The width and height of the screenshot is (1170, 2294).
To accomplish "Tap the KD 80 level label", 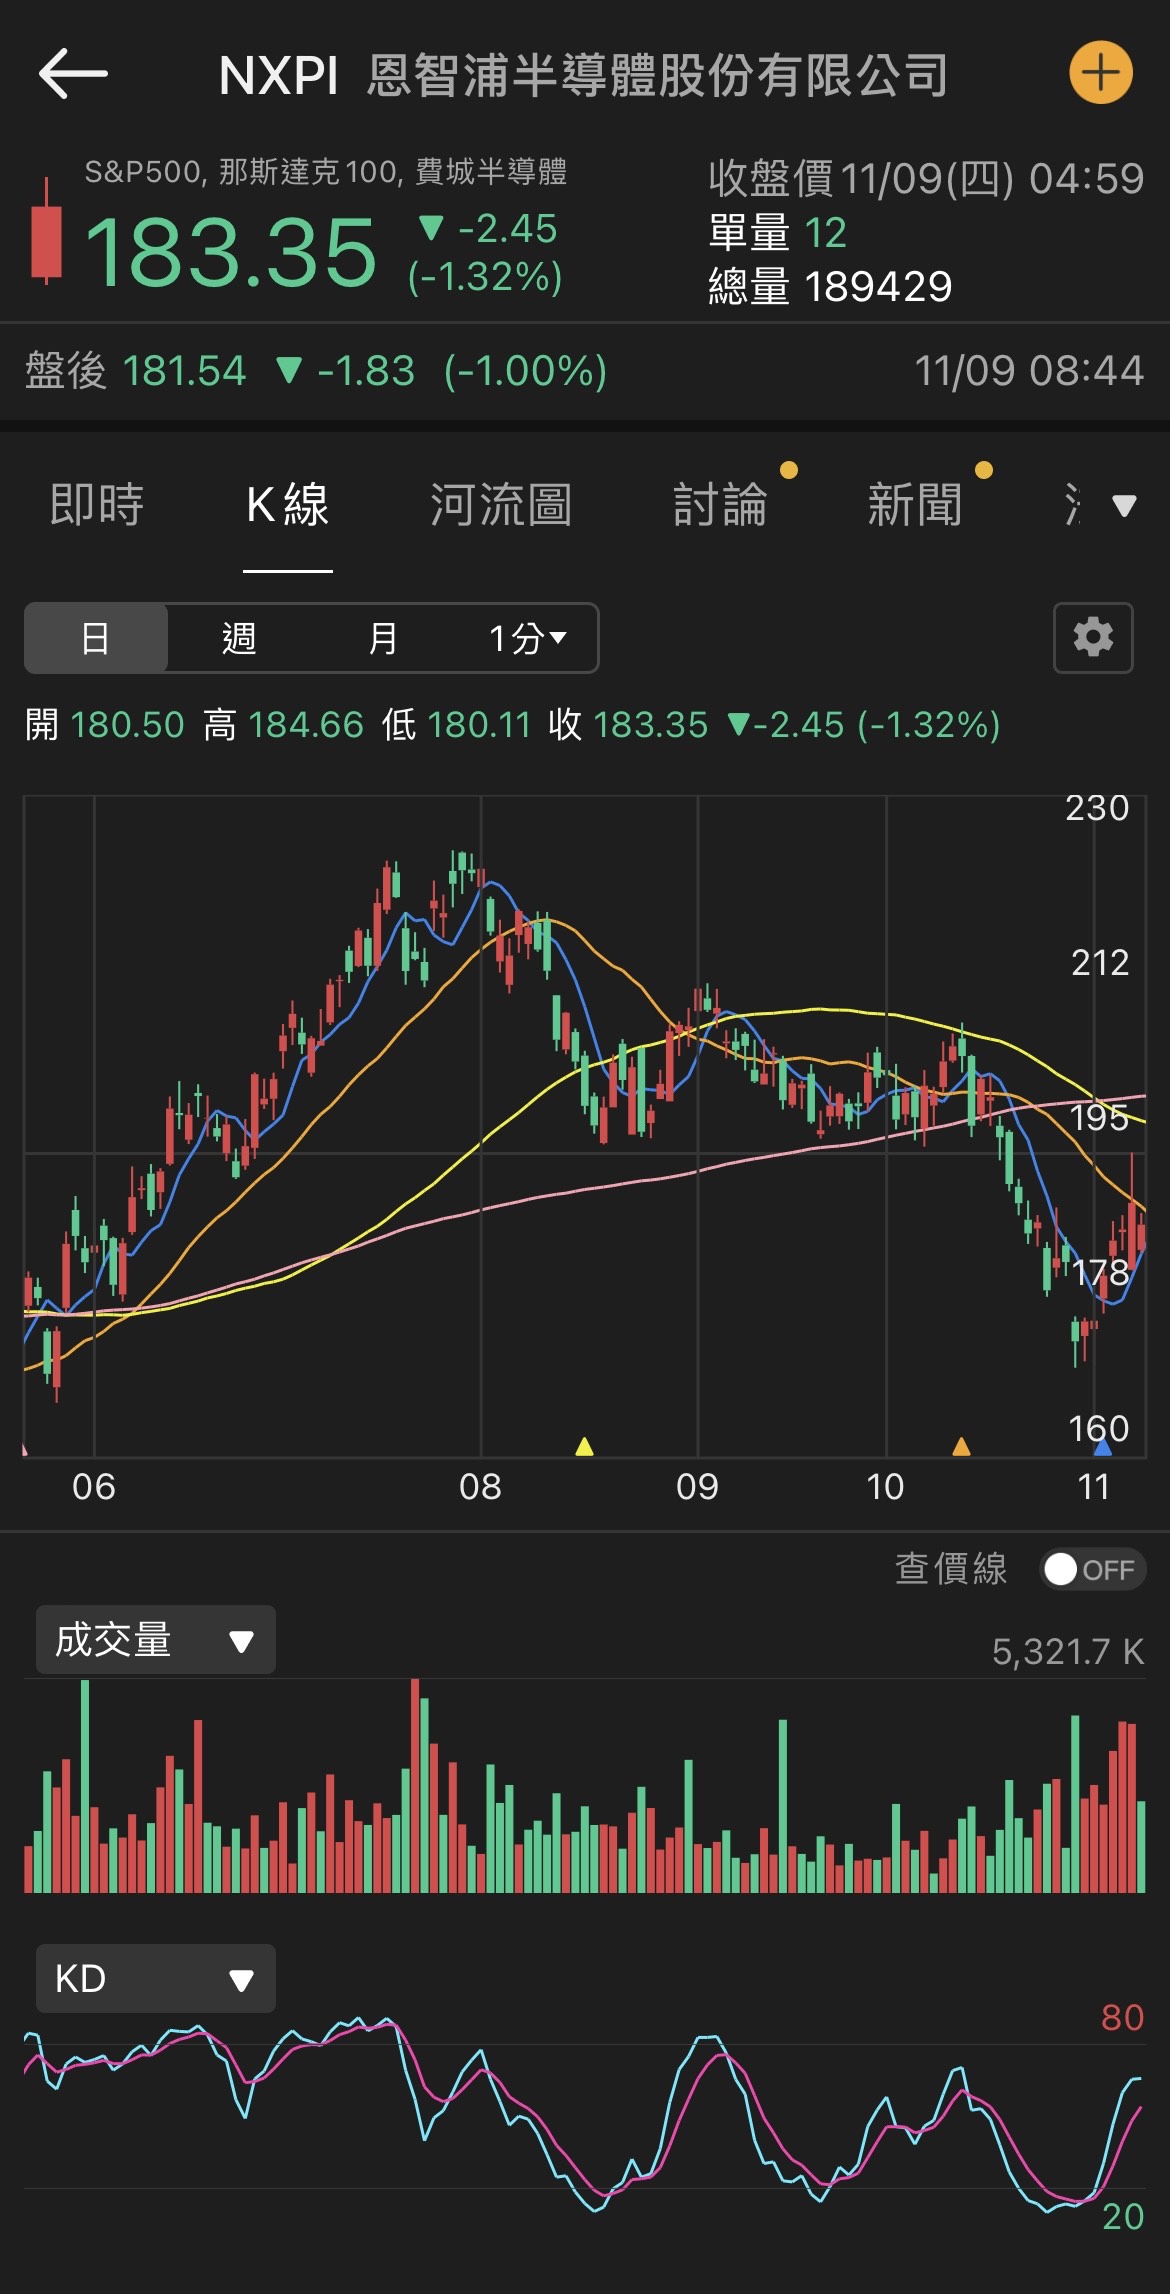I will pyautogui.click(x=1122, y=2018).
